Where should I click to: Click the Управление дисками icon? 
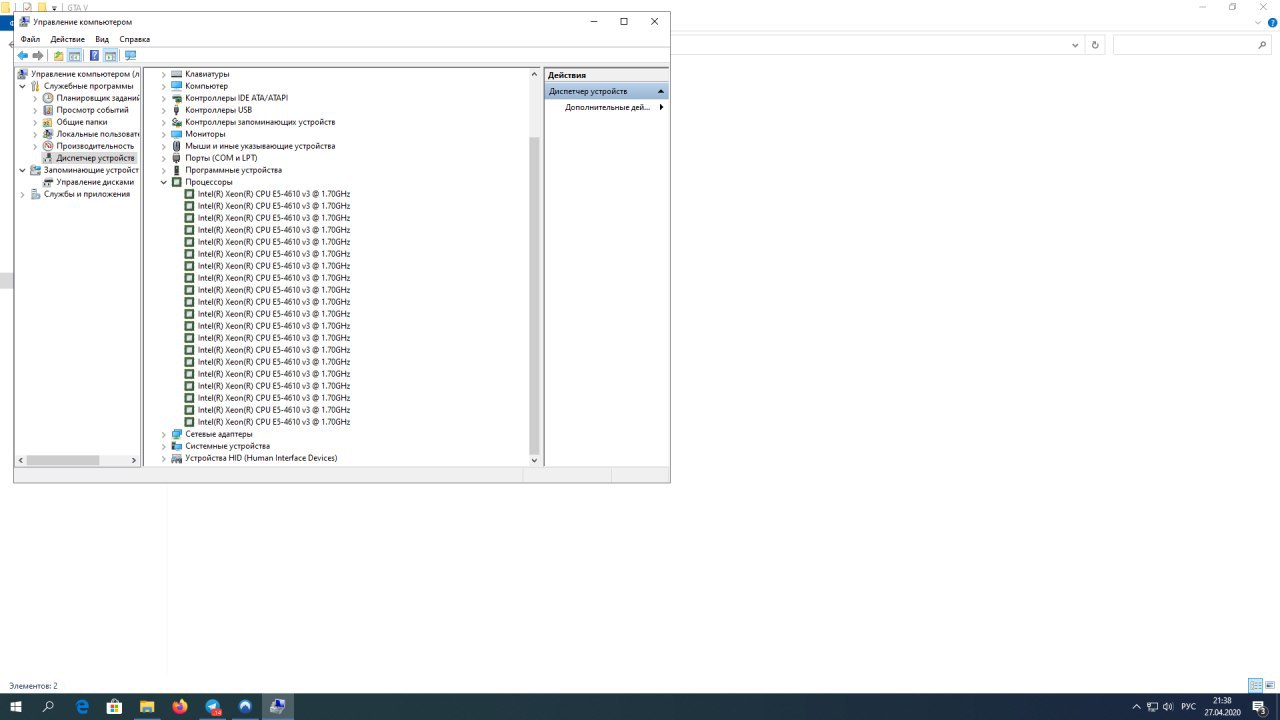(x=48, y=182)
